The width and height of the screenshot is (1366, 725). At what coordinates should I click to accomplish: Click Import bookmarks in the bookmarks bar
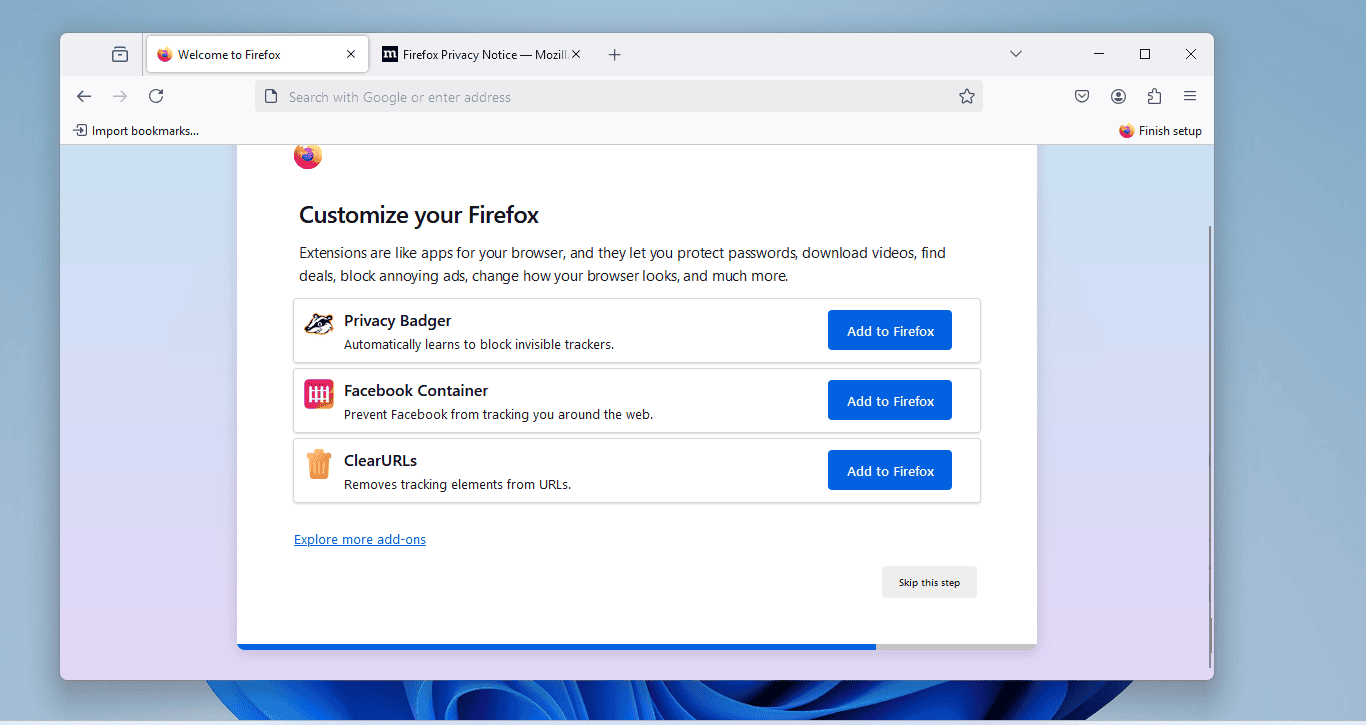(x=136, y=131)
